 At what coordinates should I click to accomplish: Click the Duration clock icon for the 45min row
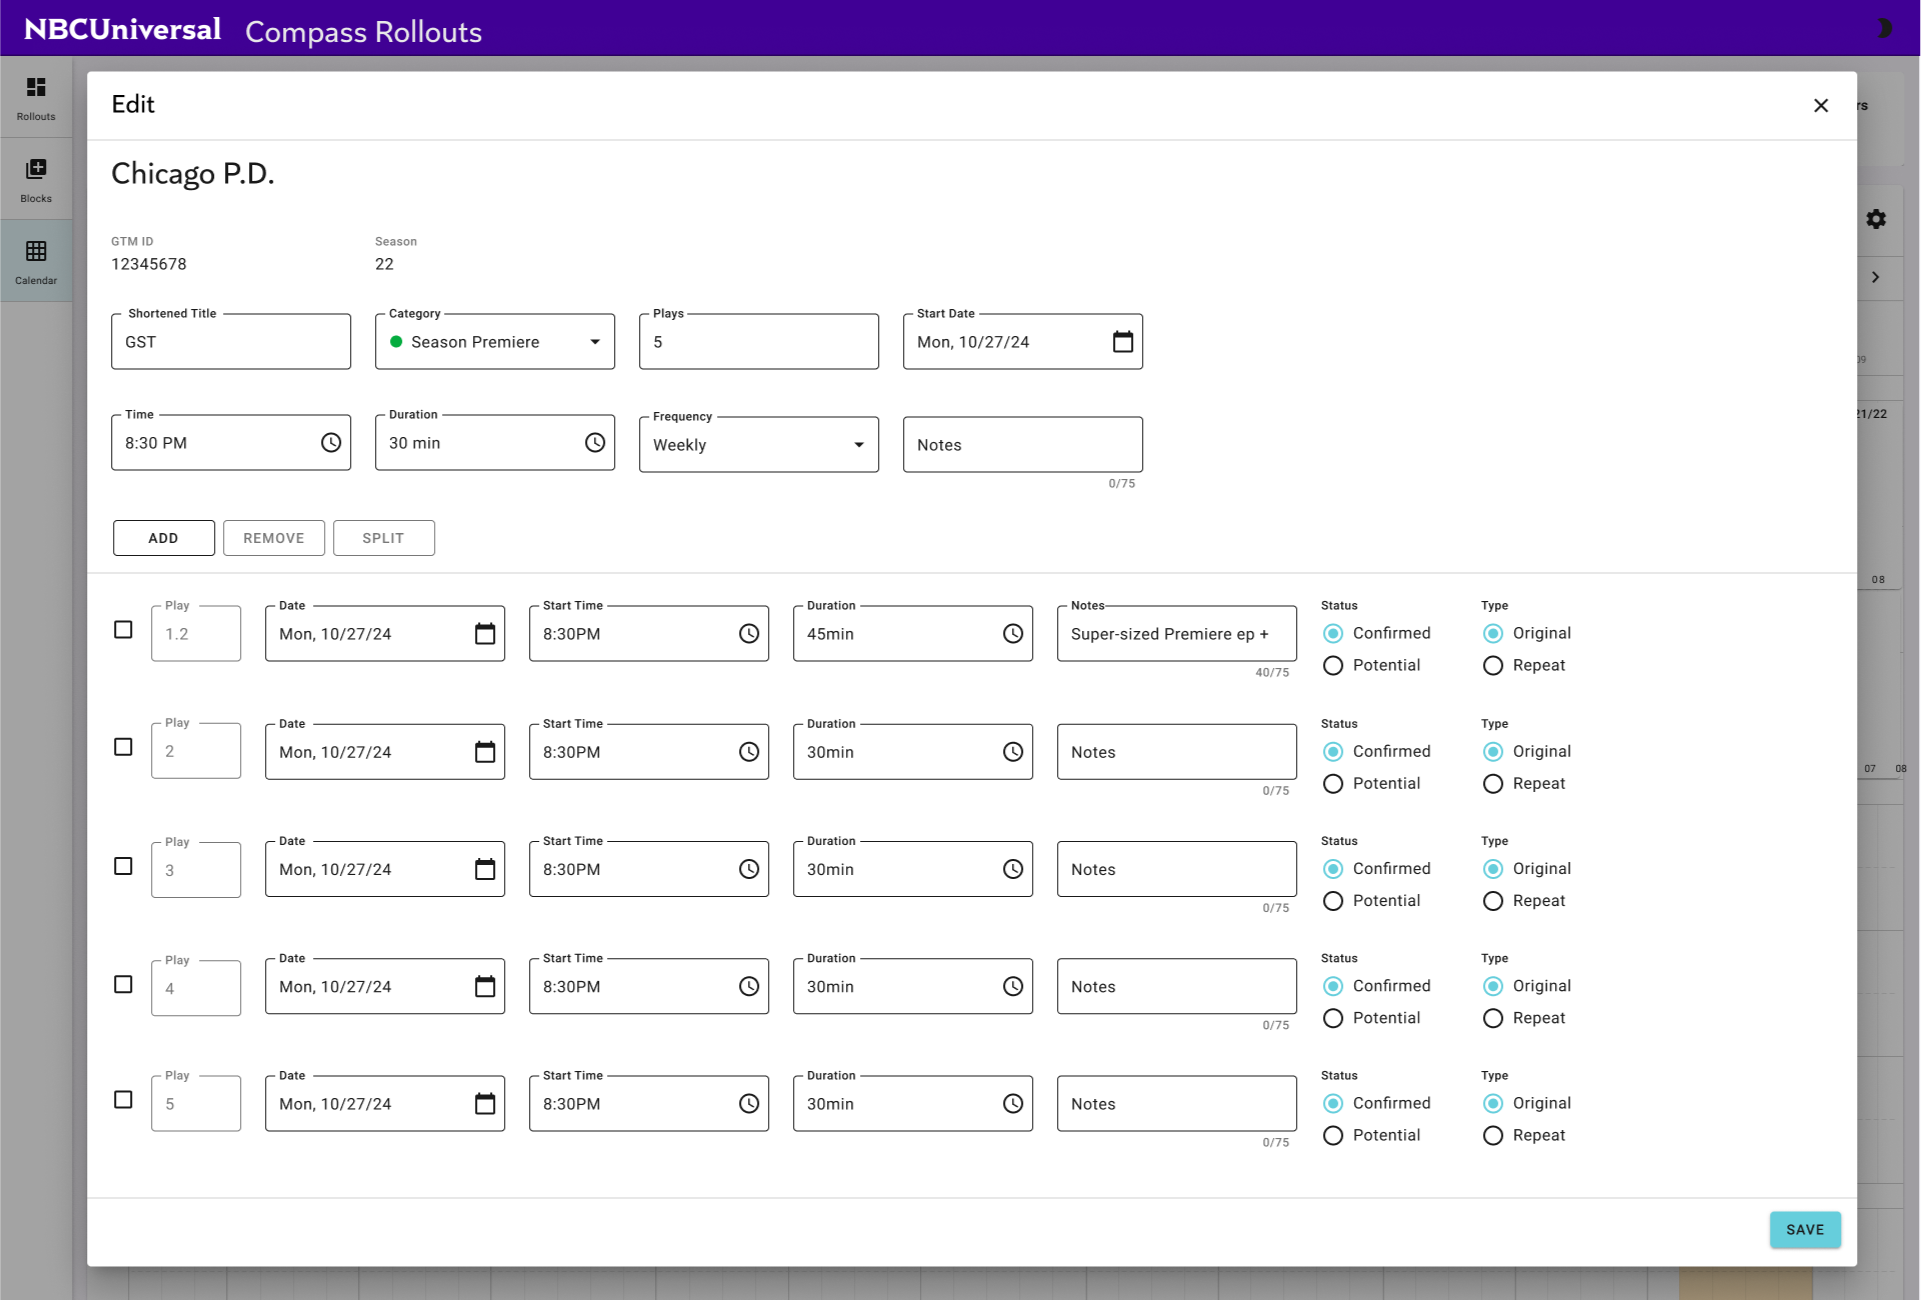[1012, 634]
